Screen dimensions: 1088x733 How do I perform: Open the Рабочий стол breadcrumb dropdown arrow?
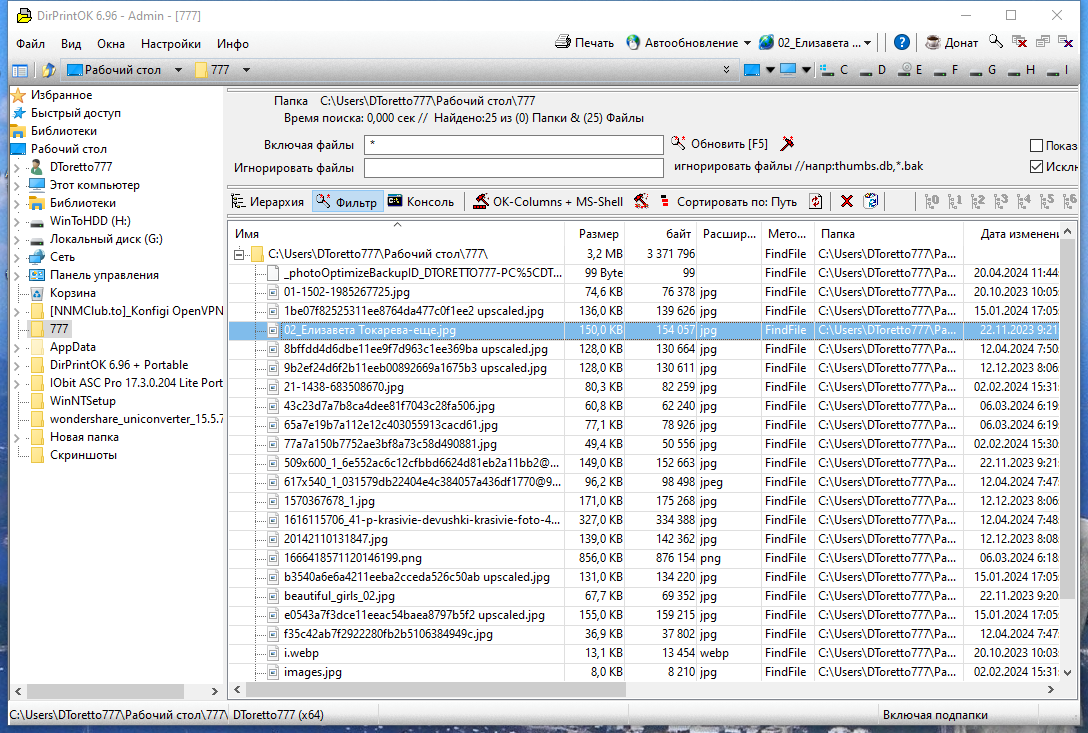[x=178, y=70]
